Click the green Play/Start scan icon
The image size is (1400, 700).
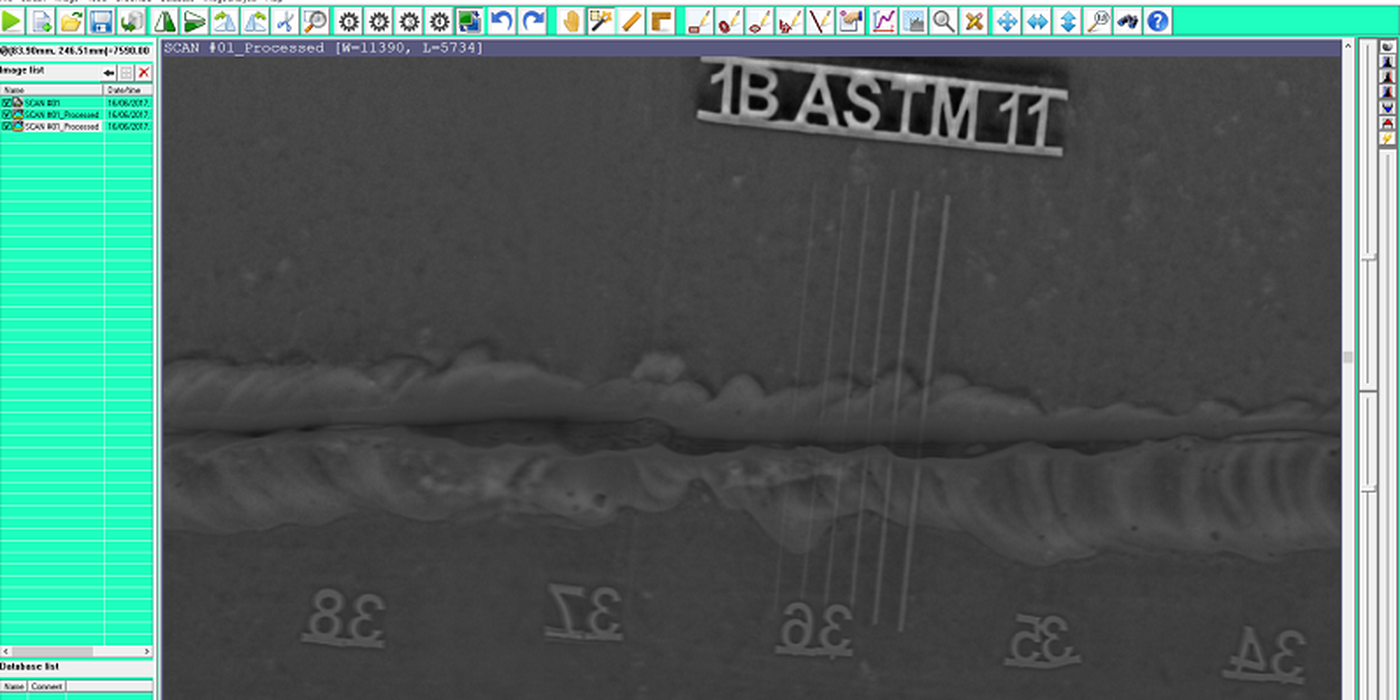point(12,20)
